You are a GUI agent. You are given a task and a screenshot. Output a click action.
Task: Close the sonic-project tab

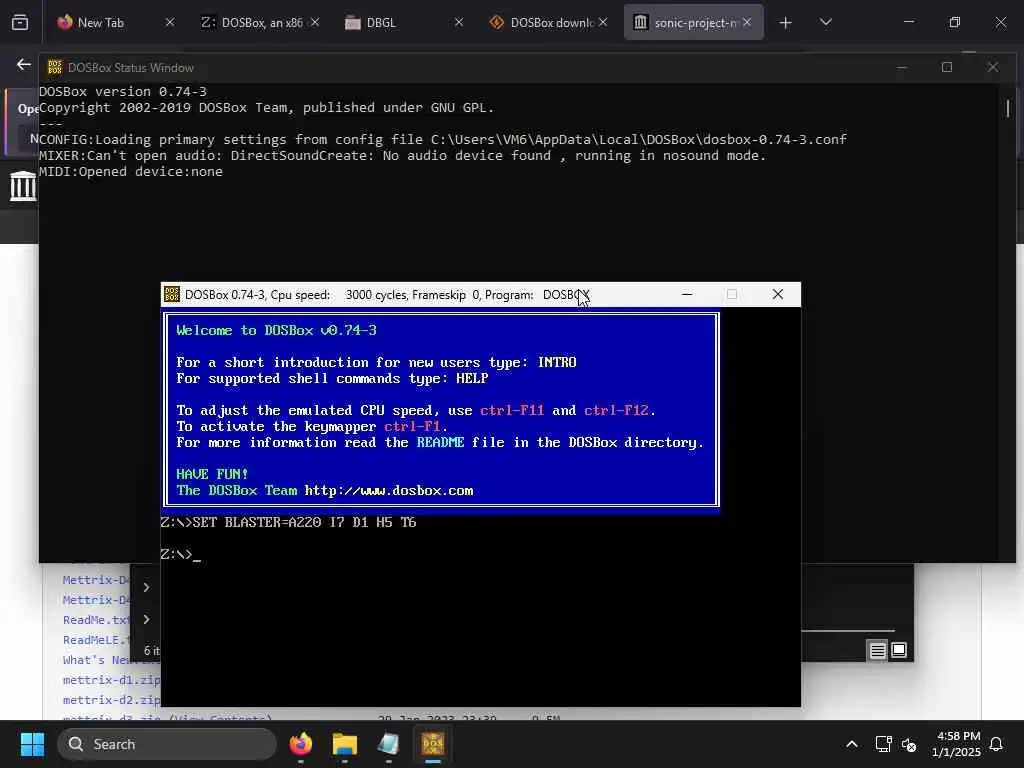click(747, 22)
